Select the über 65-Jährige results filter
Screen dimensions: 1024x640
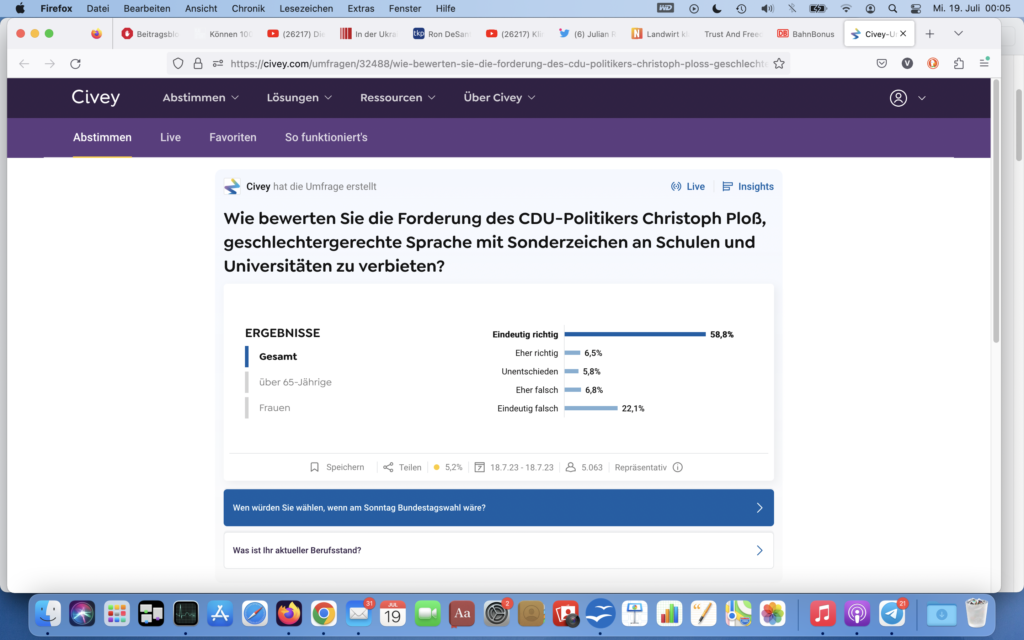295,382
